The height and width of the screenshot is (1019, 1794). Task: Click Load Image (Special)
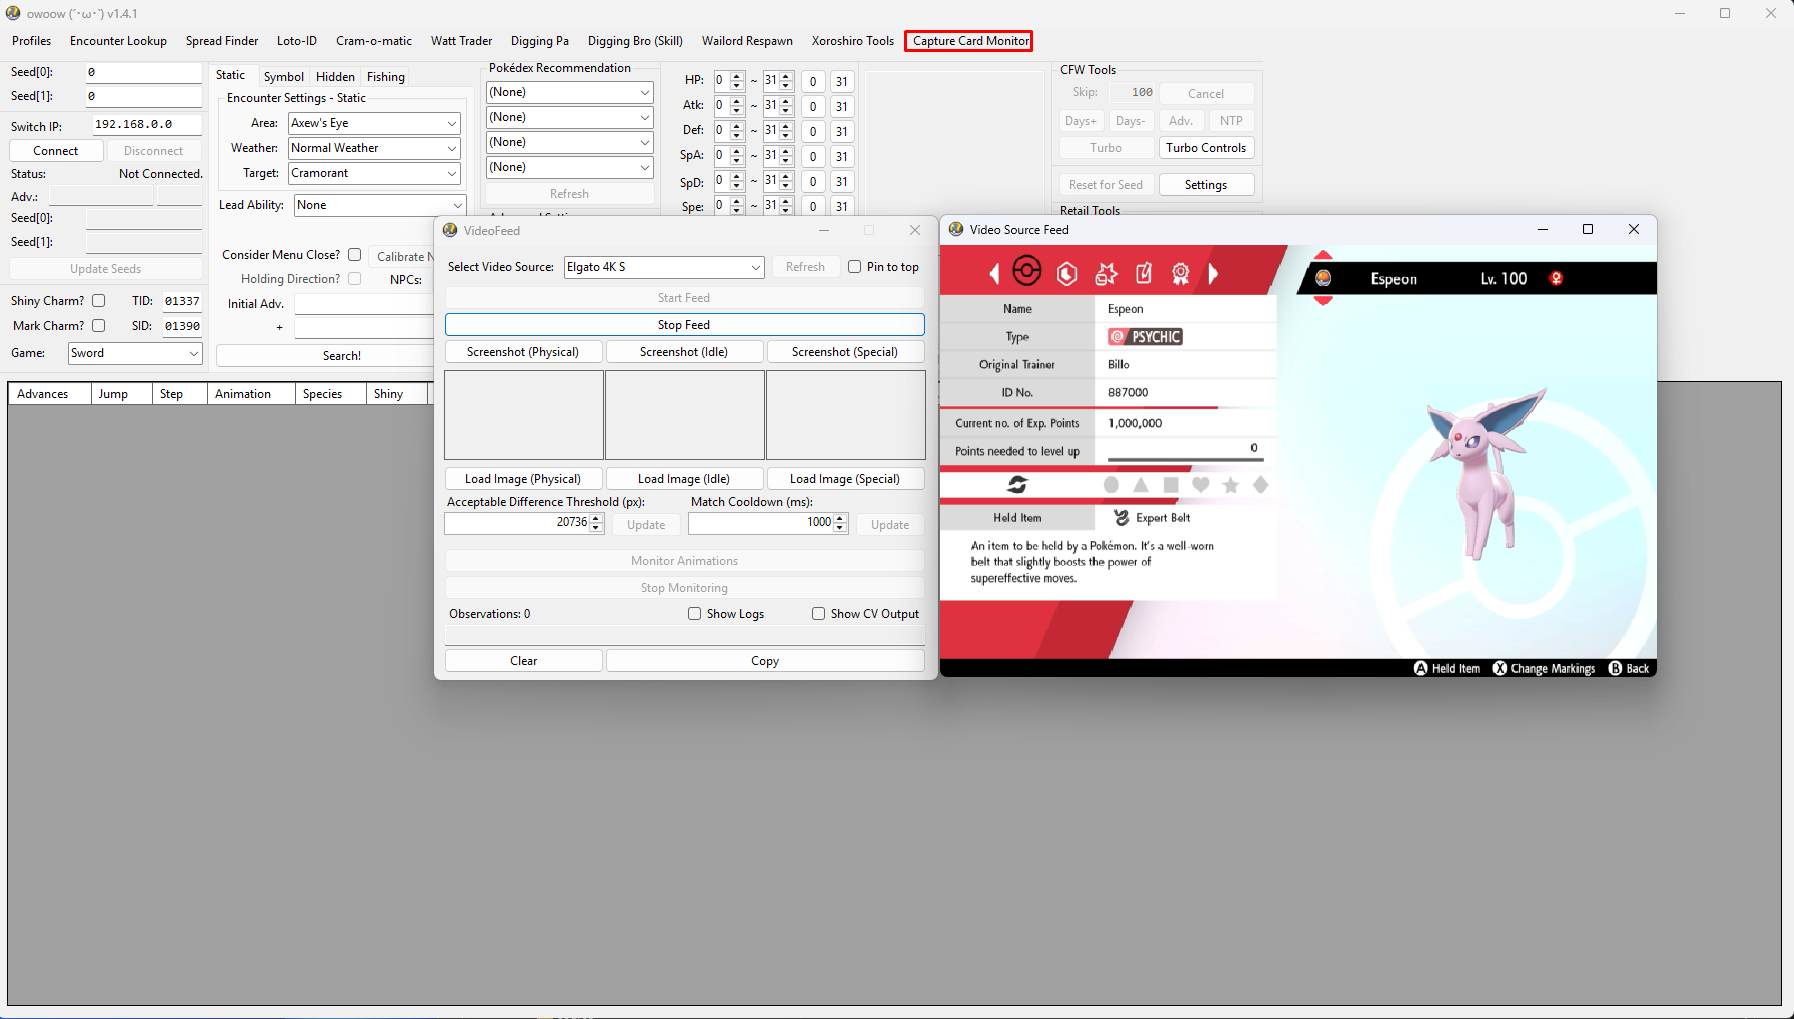coord(845,479)
